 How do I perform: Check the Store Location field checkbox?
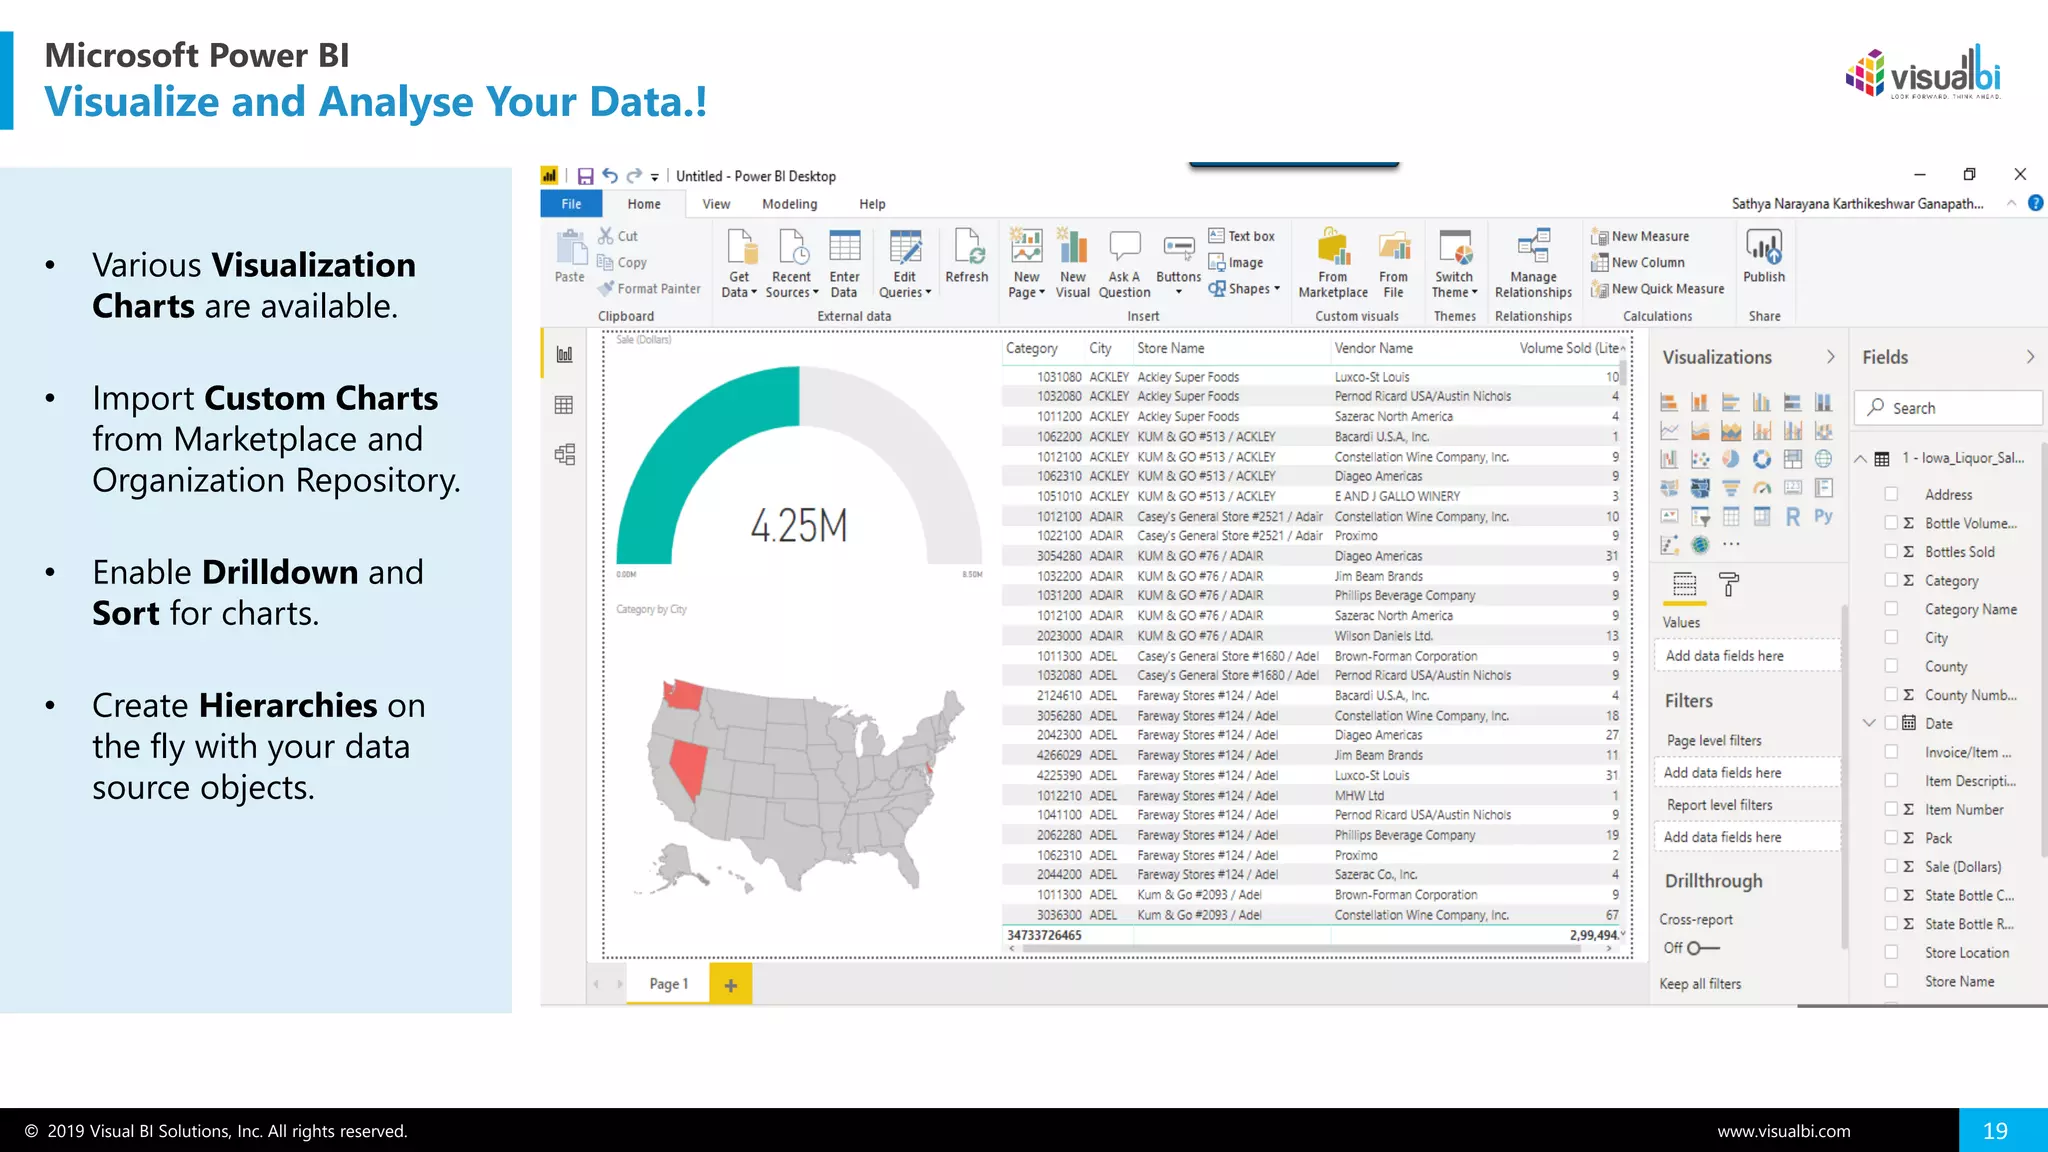click(1891, 952)
